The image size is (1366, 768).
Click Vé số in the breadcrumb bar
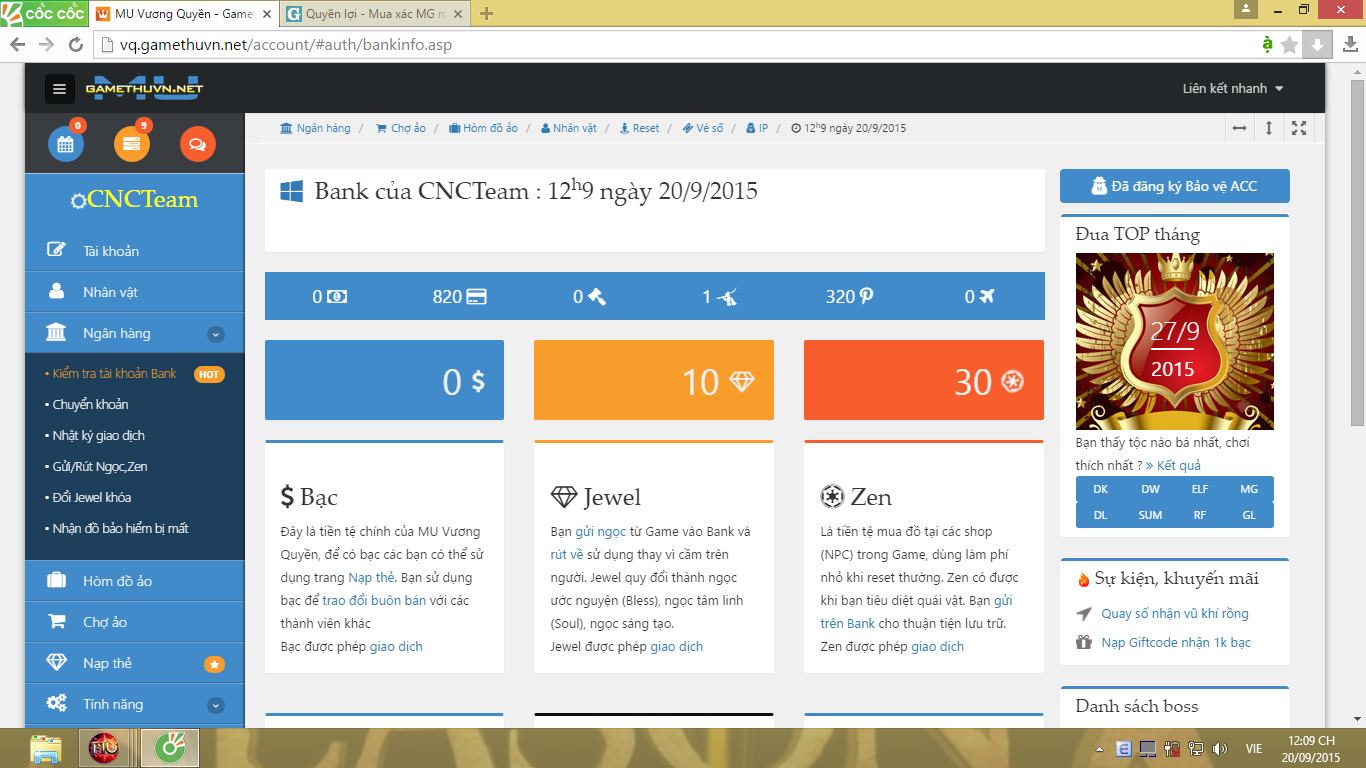point(703,128)
